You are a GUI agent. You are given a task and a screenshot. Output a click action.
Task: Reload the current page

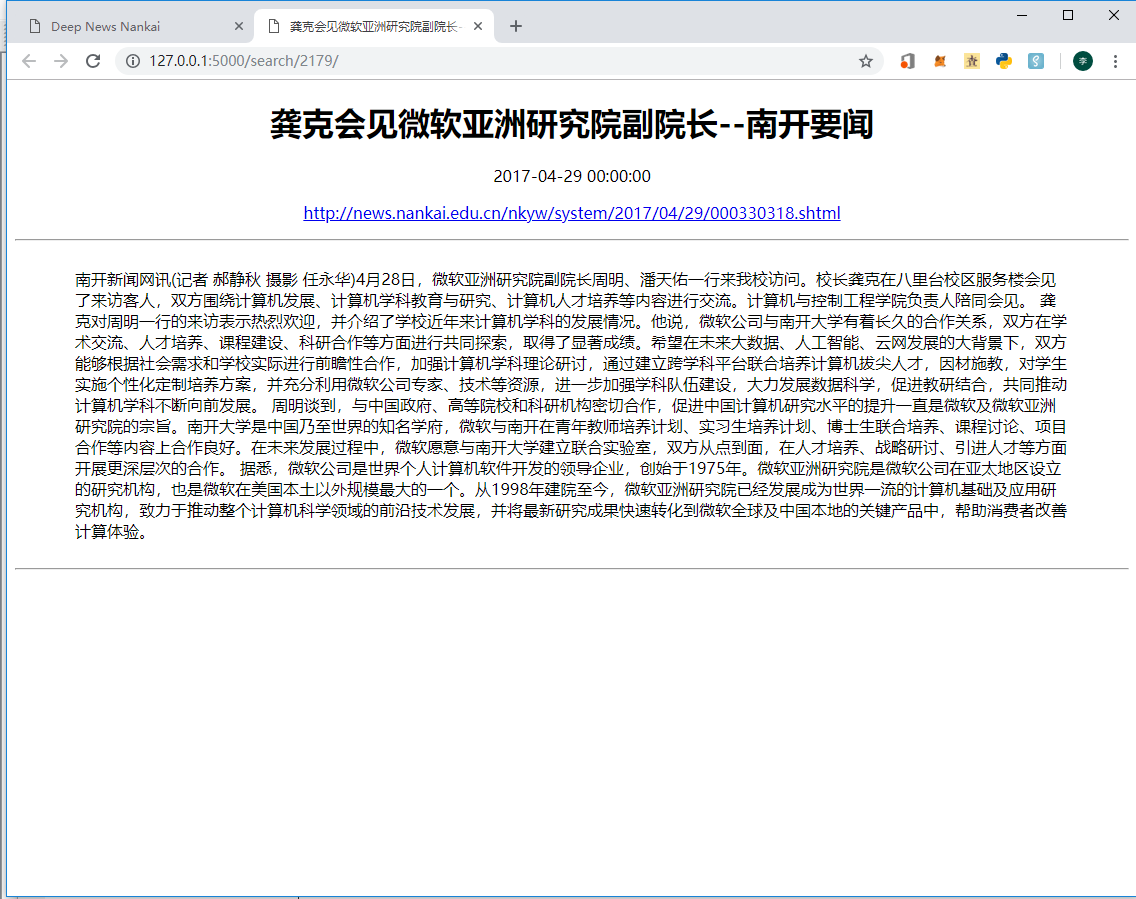click(x=93, y=61)
